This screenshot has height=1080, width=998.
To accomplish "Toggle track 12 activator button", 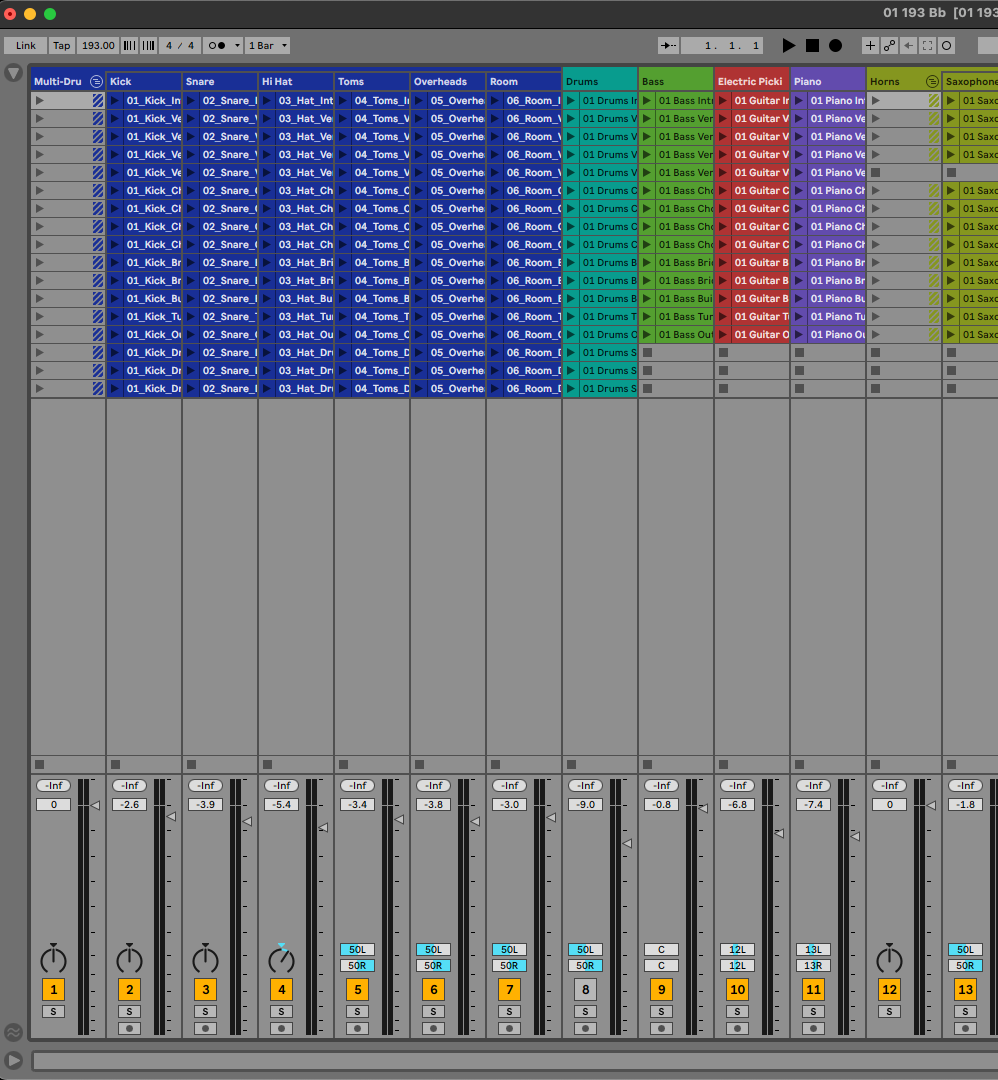I will [x=889, y=990].
